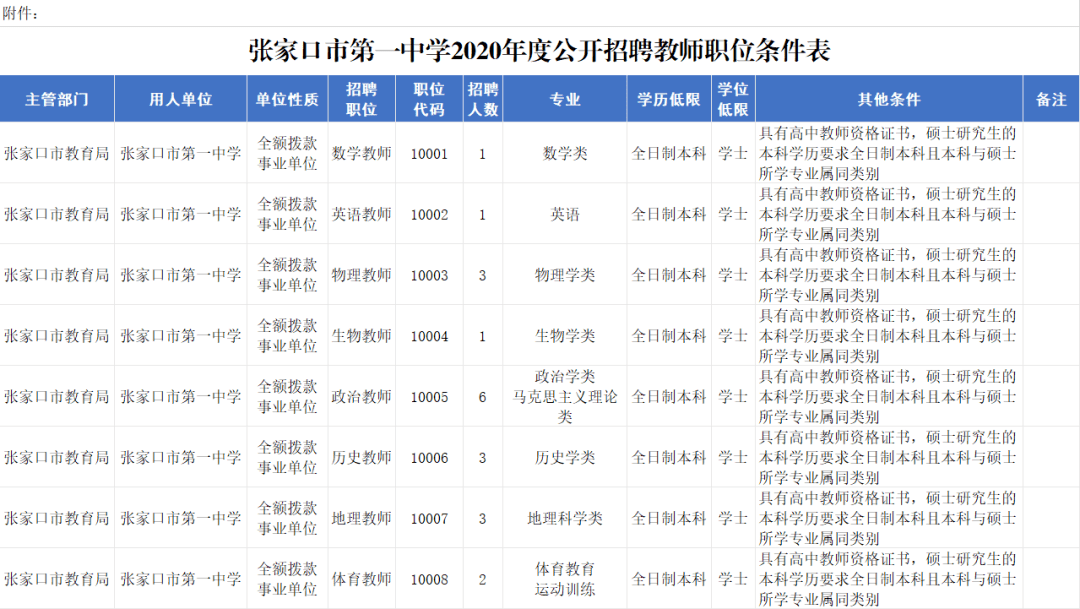Select the 学位低限 column header

(x=733, y=99)
